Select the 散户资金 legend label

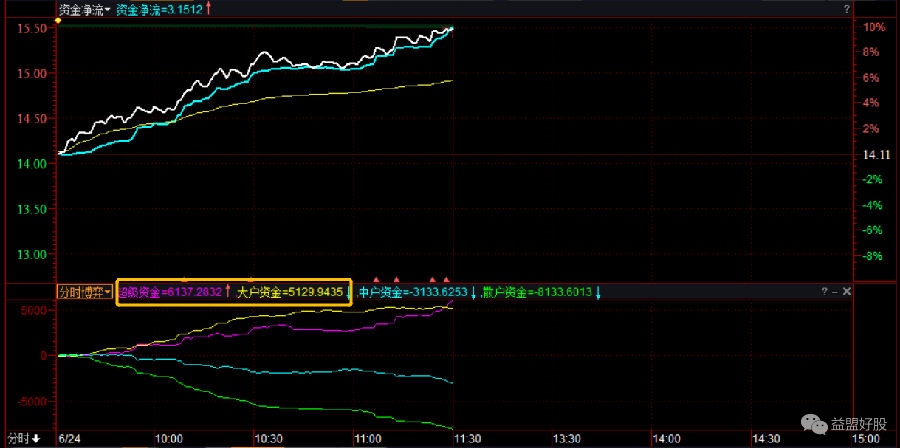[x=537, y=292]
